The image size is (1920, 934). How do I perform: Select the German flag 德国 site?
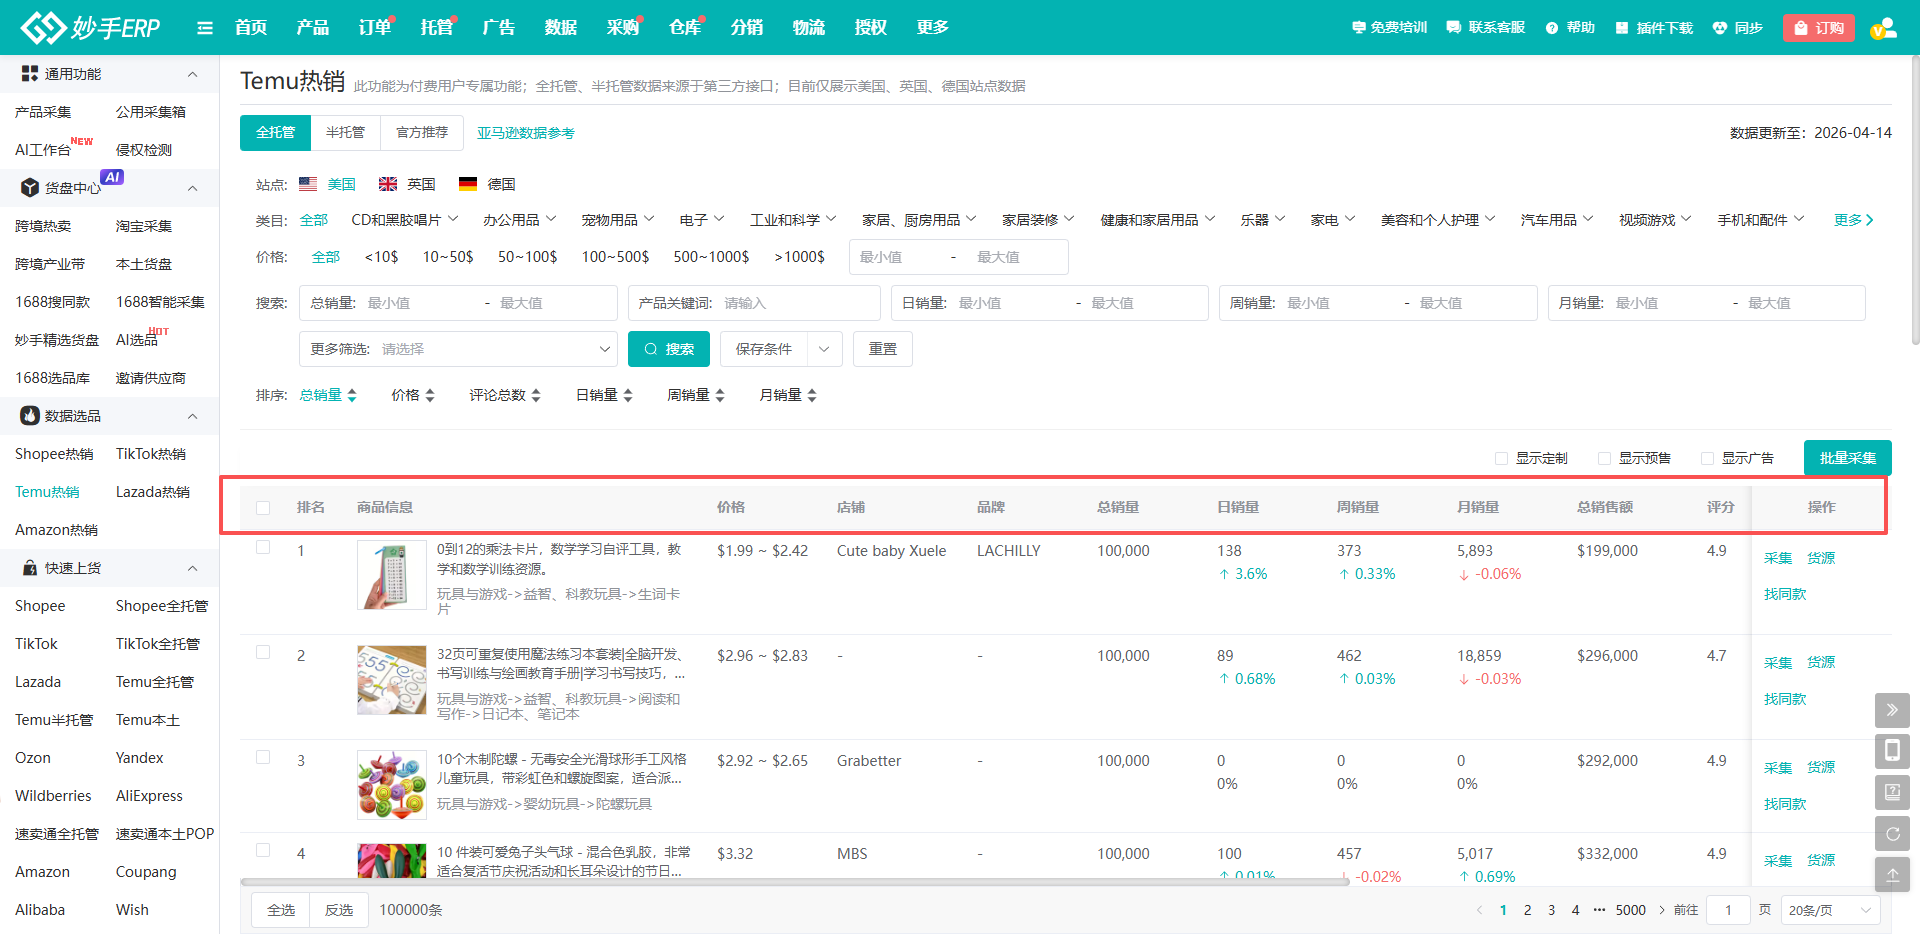tap(487, 184)
